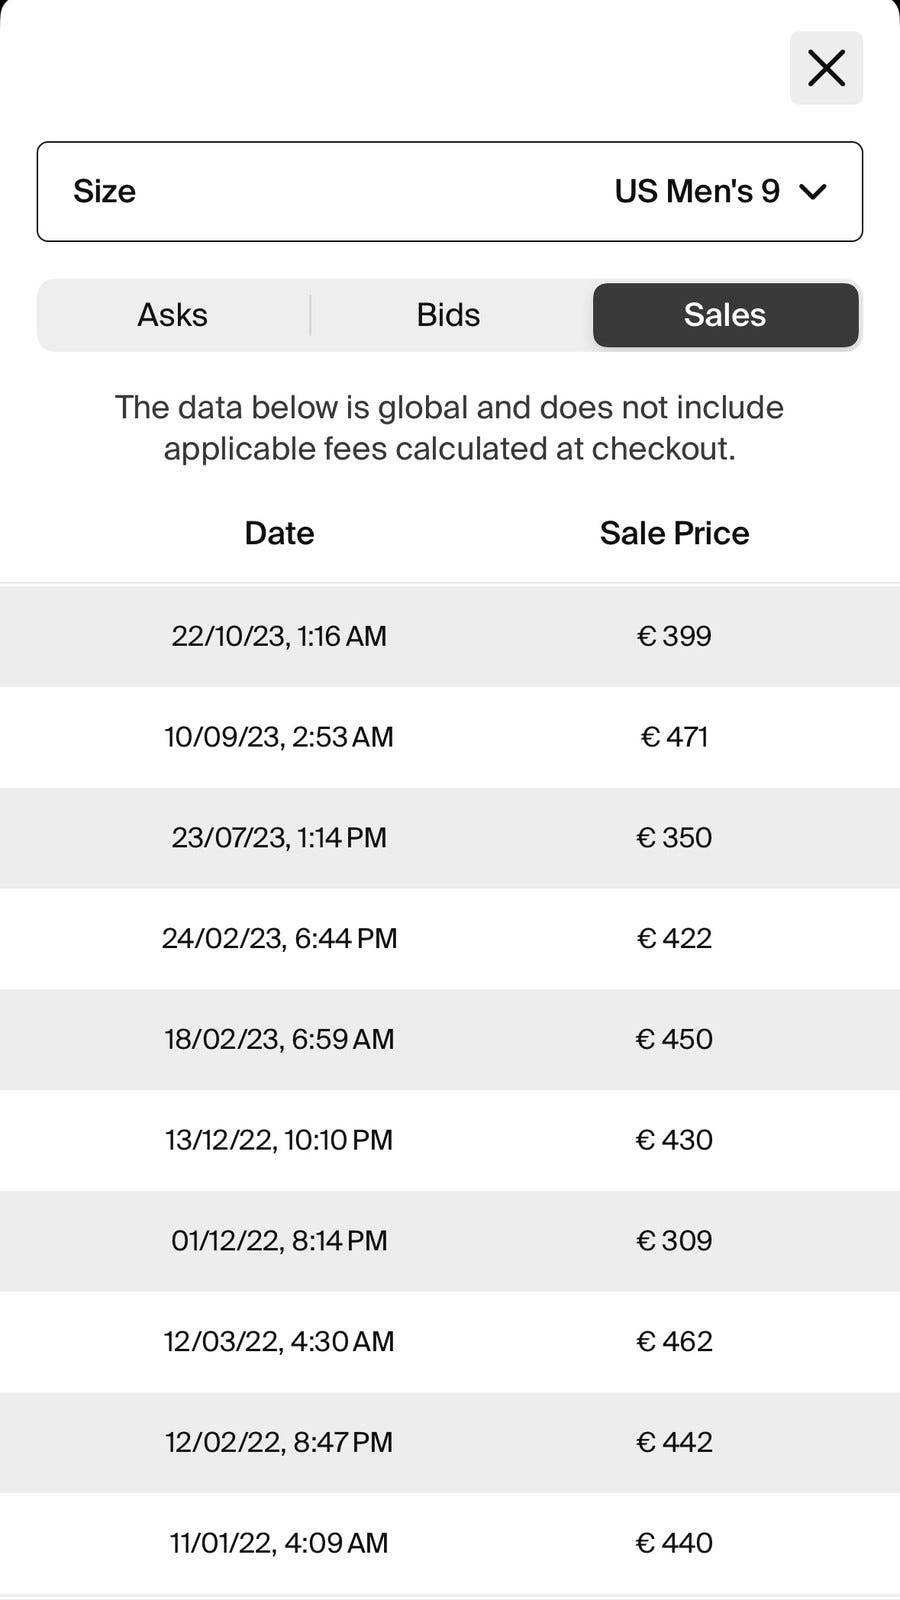The height and width of the screenshot is (1600, 900).
Task: Click the € 440 sale price
Action: coord(674,1543)
